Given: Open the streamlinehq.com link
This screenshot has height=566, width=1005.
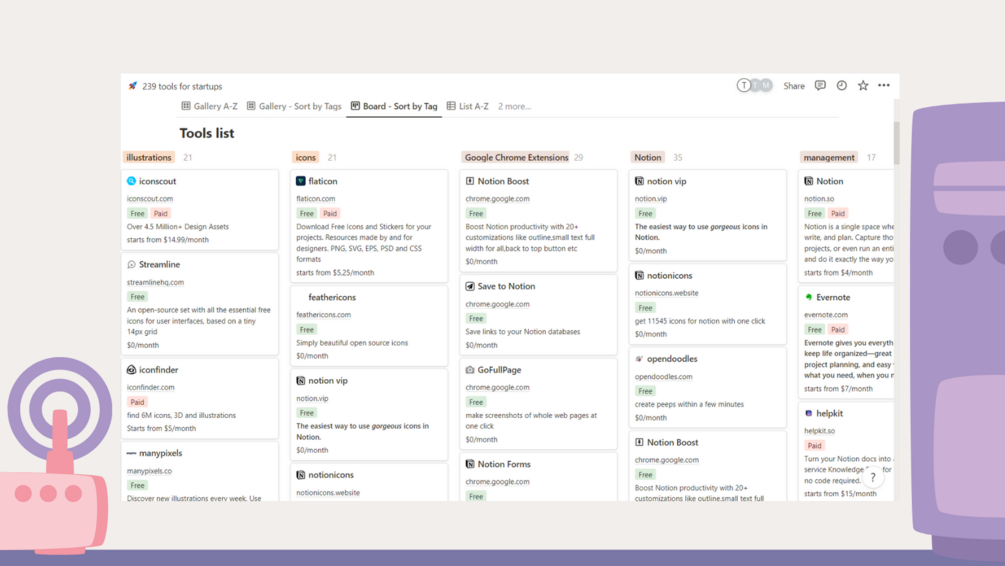Looking at the screenshot, I should [x=155, y=282].
